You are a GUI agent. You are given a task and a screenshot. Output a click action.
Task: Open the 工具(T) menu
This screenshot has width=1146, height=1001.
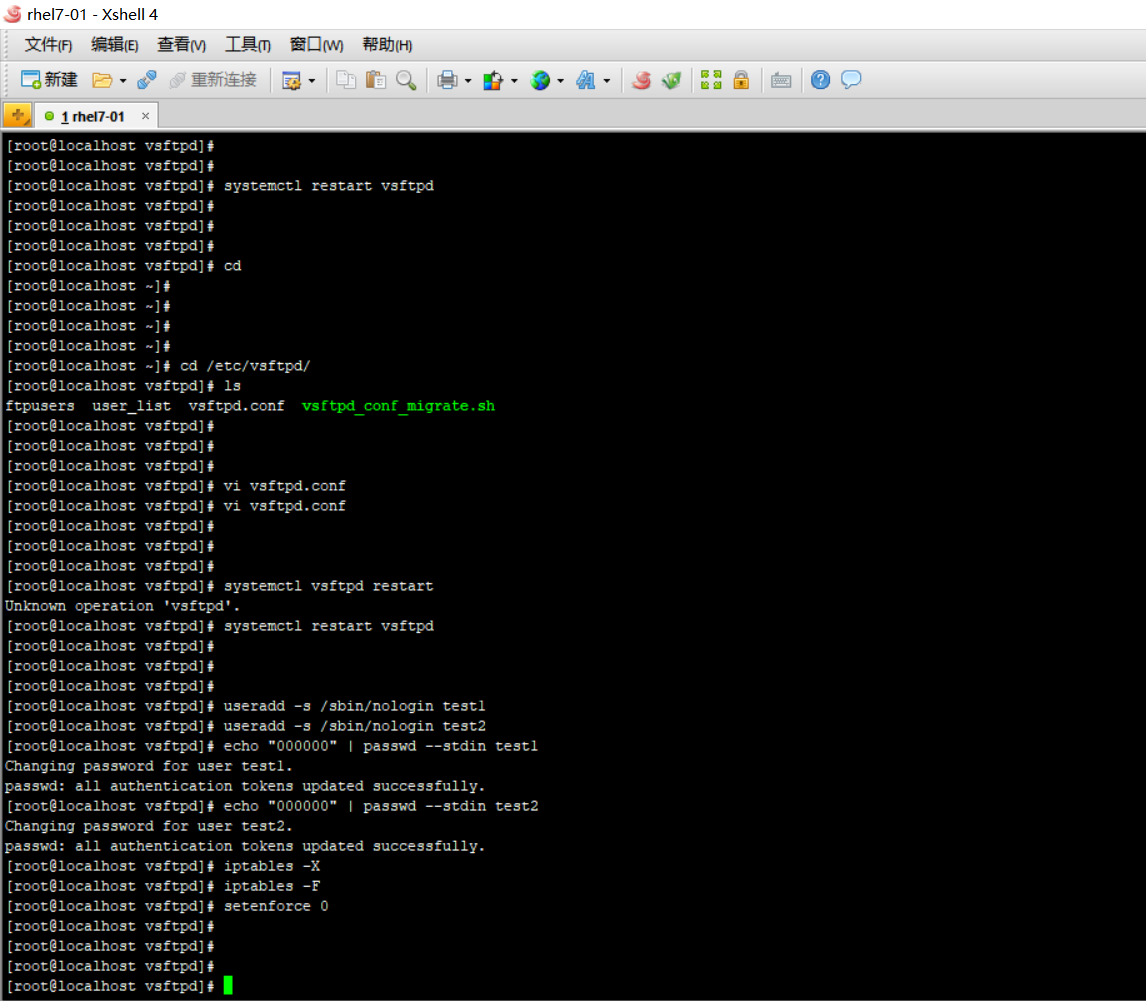pos(248,45)
